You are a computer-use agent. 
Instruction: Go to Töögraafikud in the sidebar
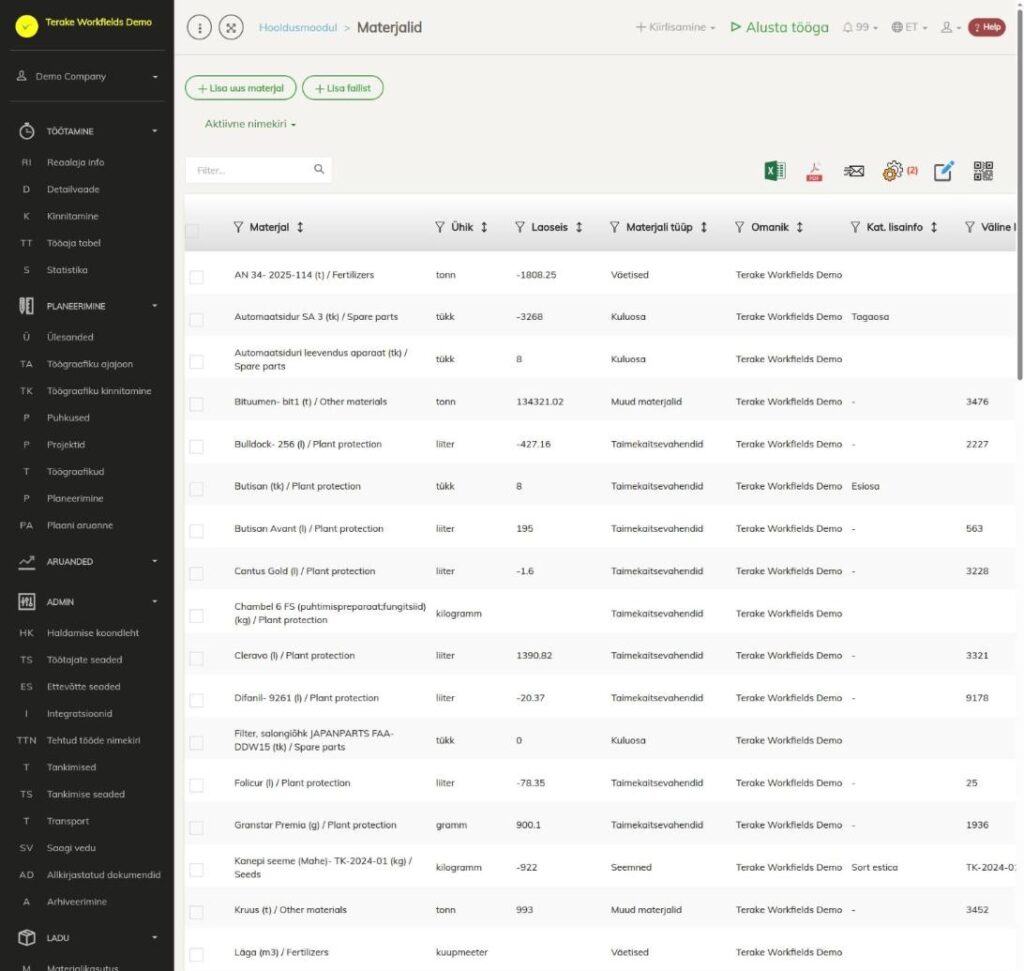(75, 471)
